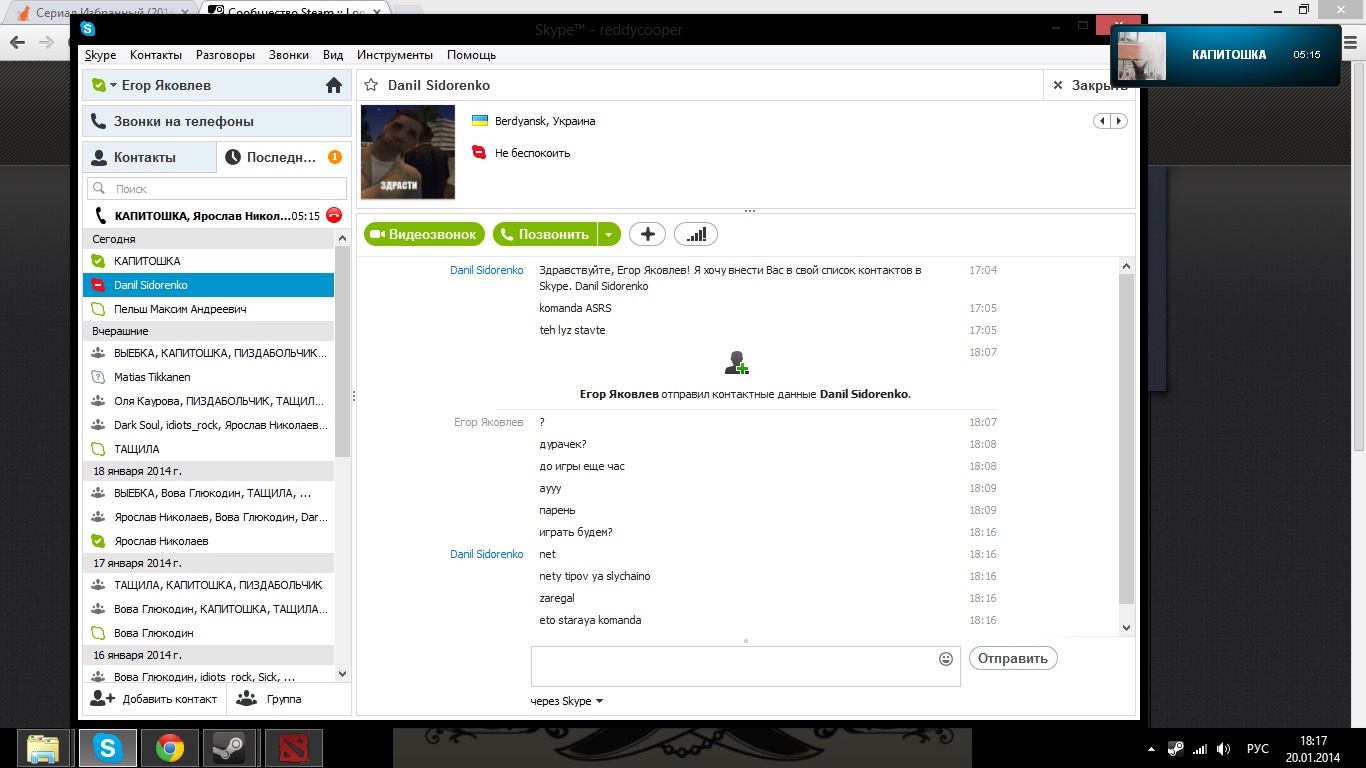The height and width of the screenshot is (768, 1366).
Task: Click the Skype logo in window title bar
Action: (x=88, y=29)
